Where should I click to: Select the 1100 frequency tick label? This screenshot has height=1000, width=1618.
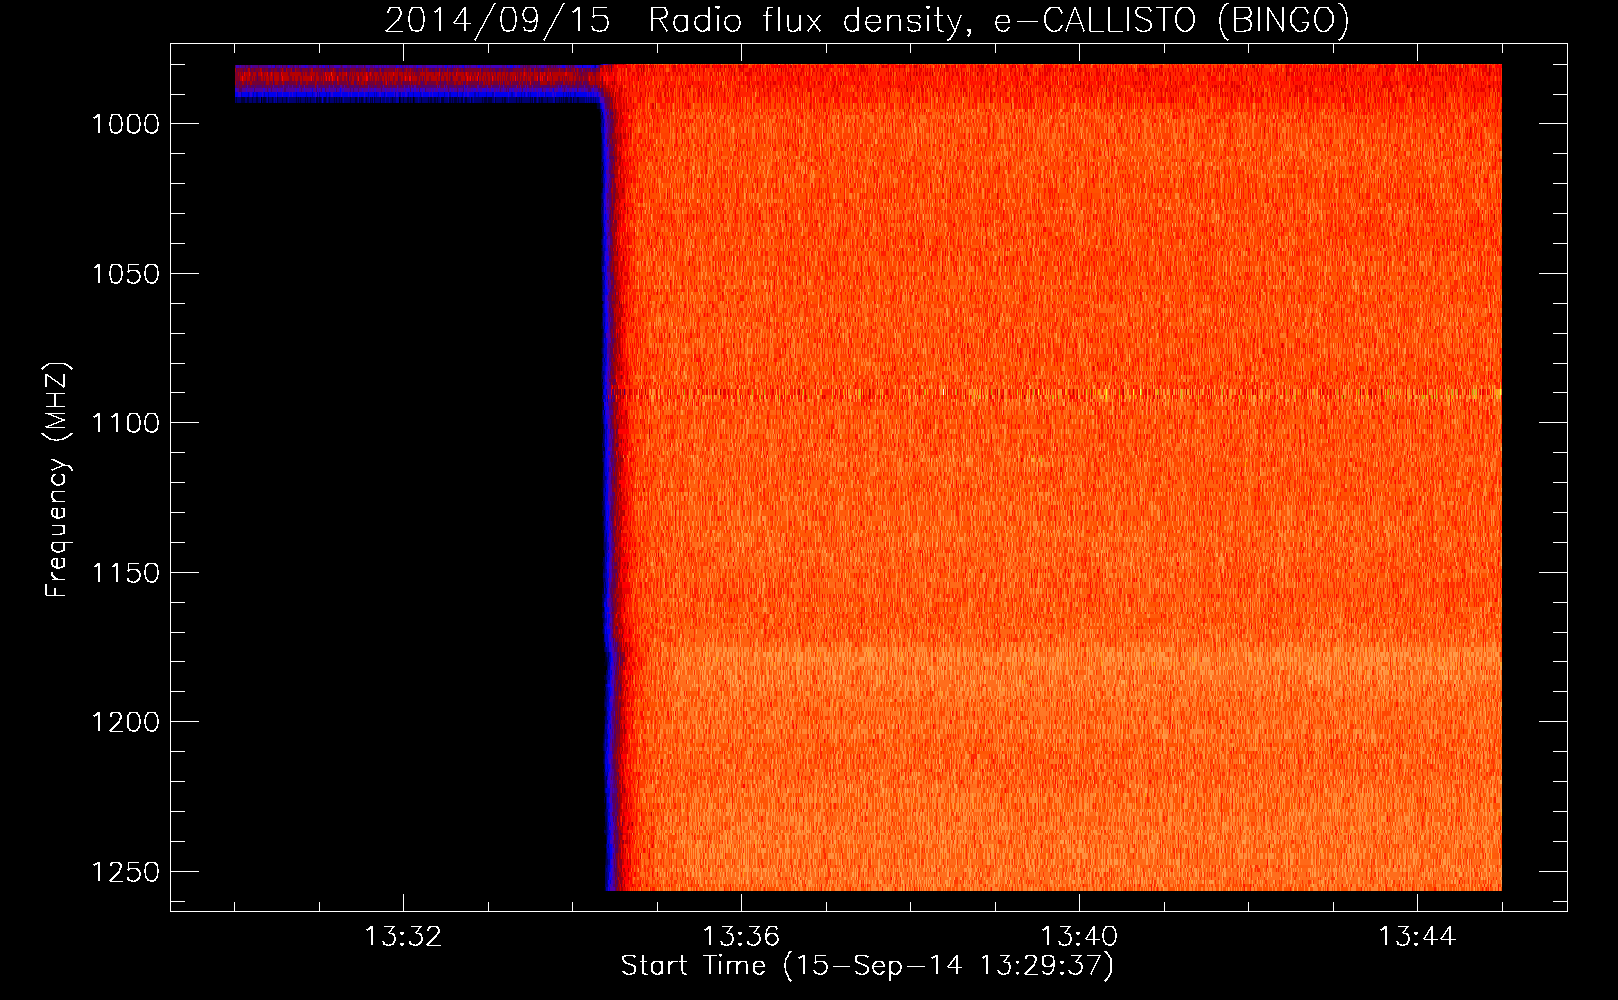[125, 423]
